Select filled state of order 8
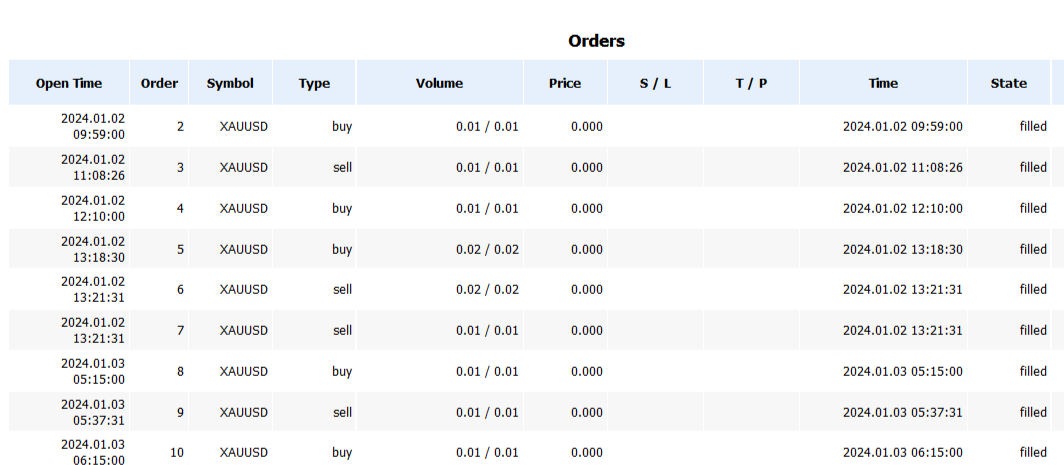 click(1033, 371)
